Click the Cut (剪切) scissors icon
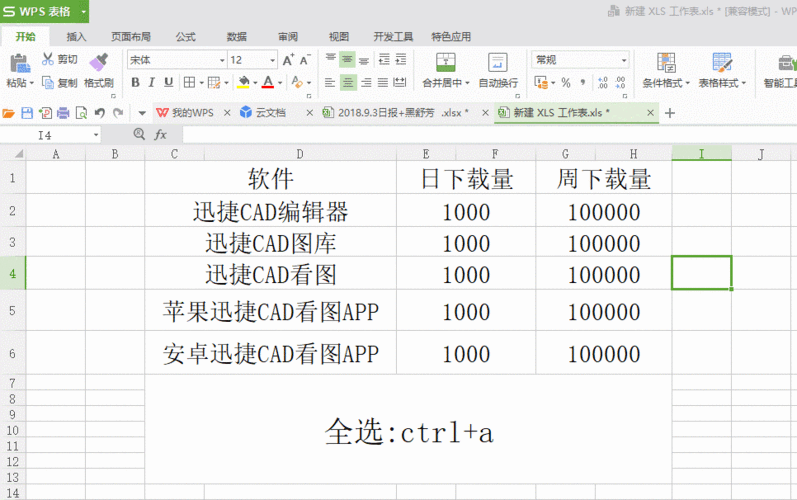The width and height of the screenshot is (797, 500). pyautogui.click(x=47, y=59)
